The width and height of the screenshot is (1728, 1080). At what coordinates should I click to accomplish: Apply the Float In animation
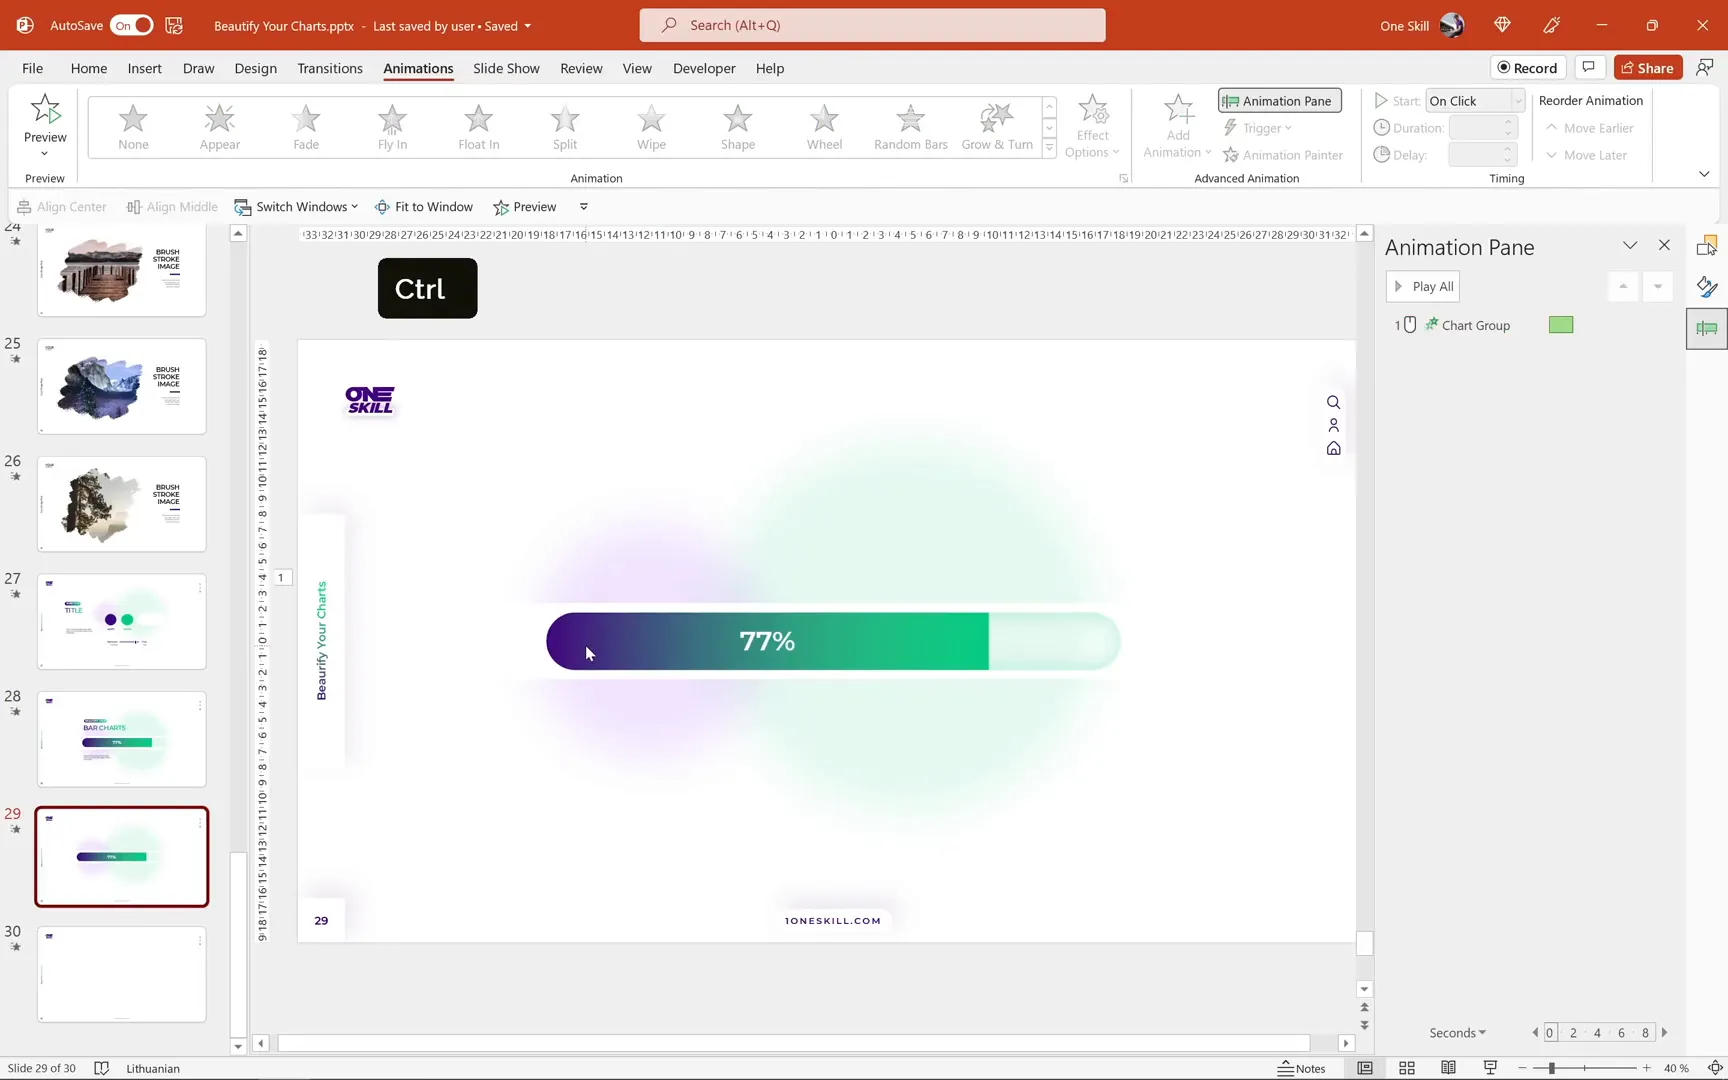tap(479, 127)
